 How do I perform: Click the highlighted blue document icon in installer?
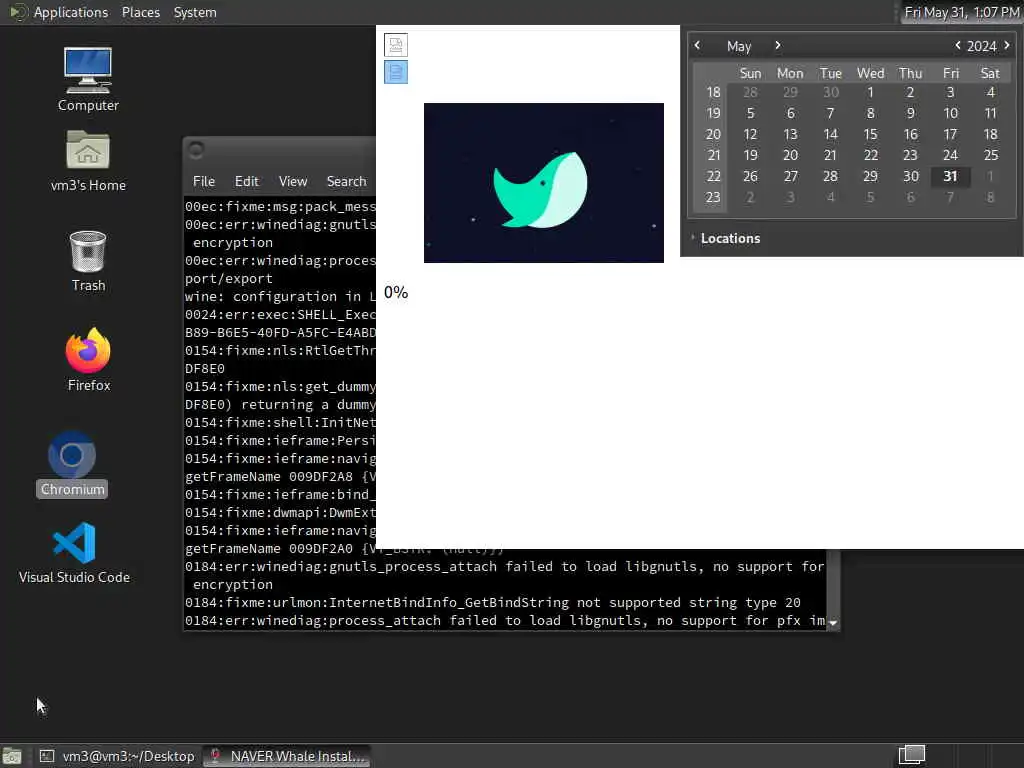[396, 72]
